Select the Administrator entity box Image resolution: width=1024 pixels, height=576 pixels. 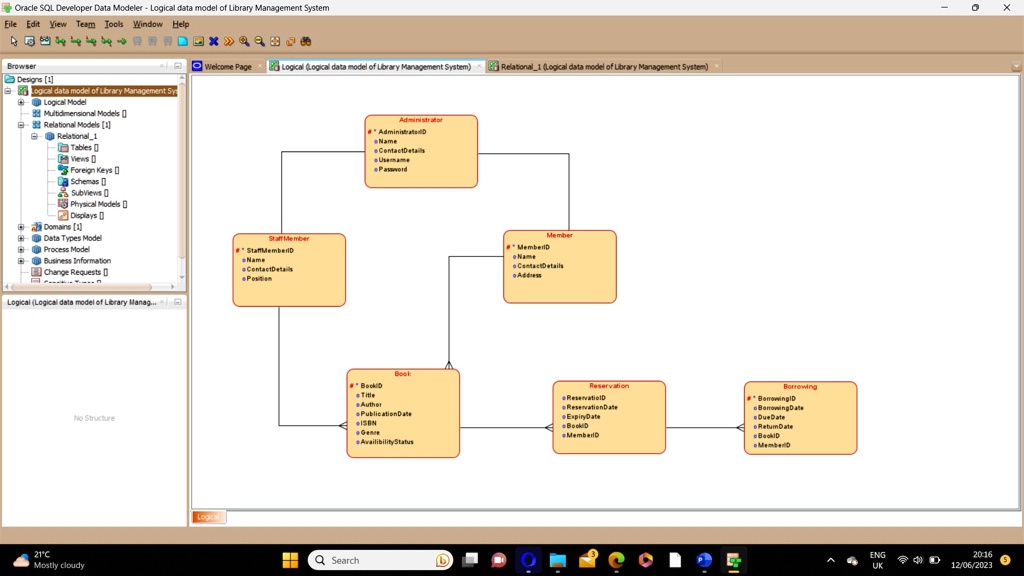[x=420, y=150]
